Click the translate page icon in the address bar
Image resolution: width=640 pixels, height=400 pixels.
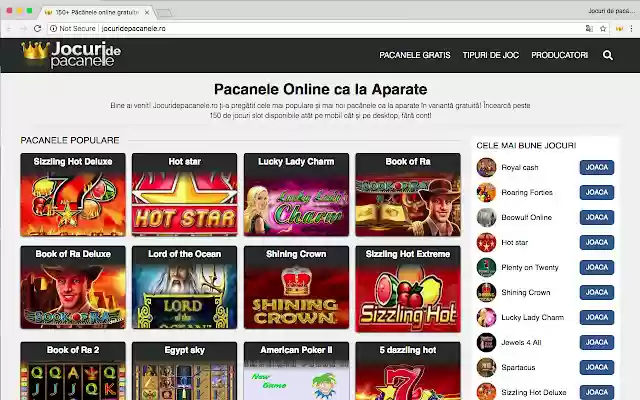tap(589, 29)
